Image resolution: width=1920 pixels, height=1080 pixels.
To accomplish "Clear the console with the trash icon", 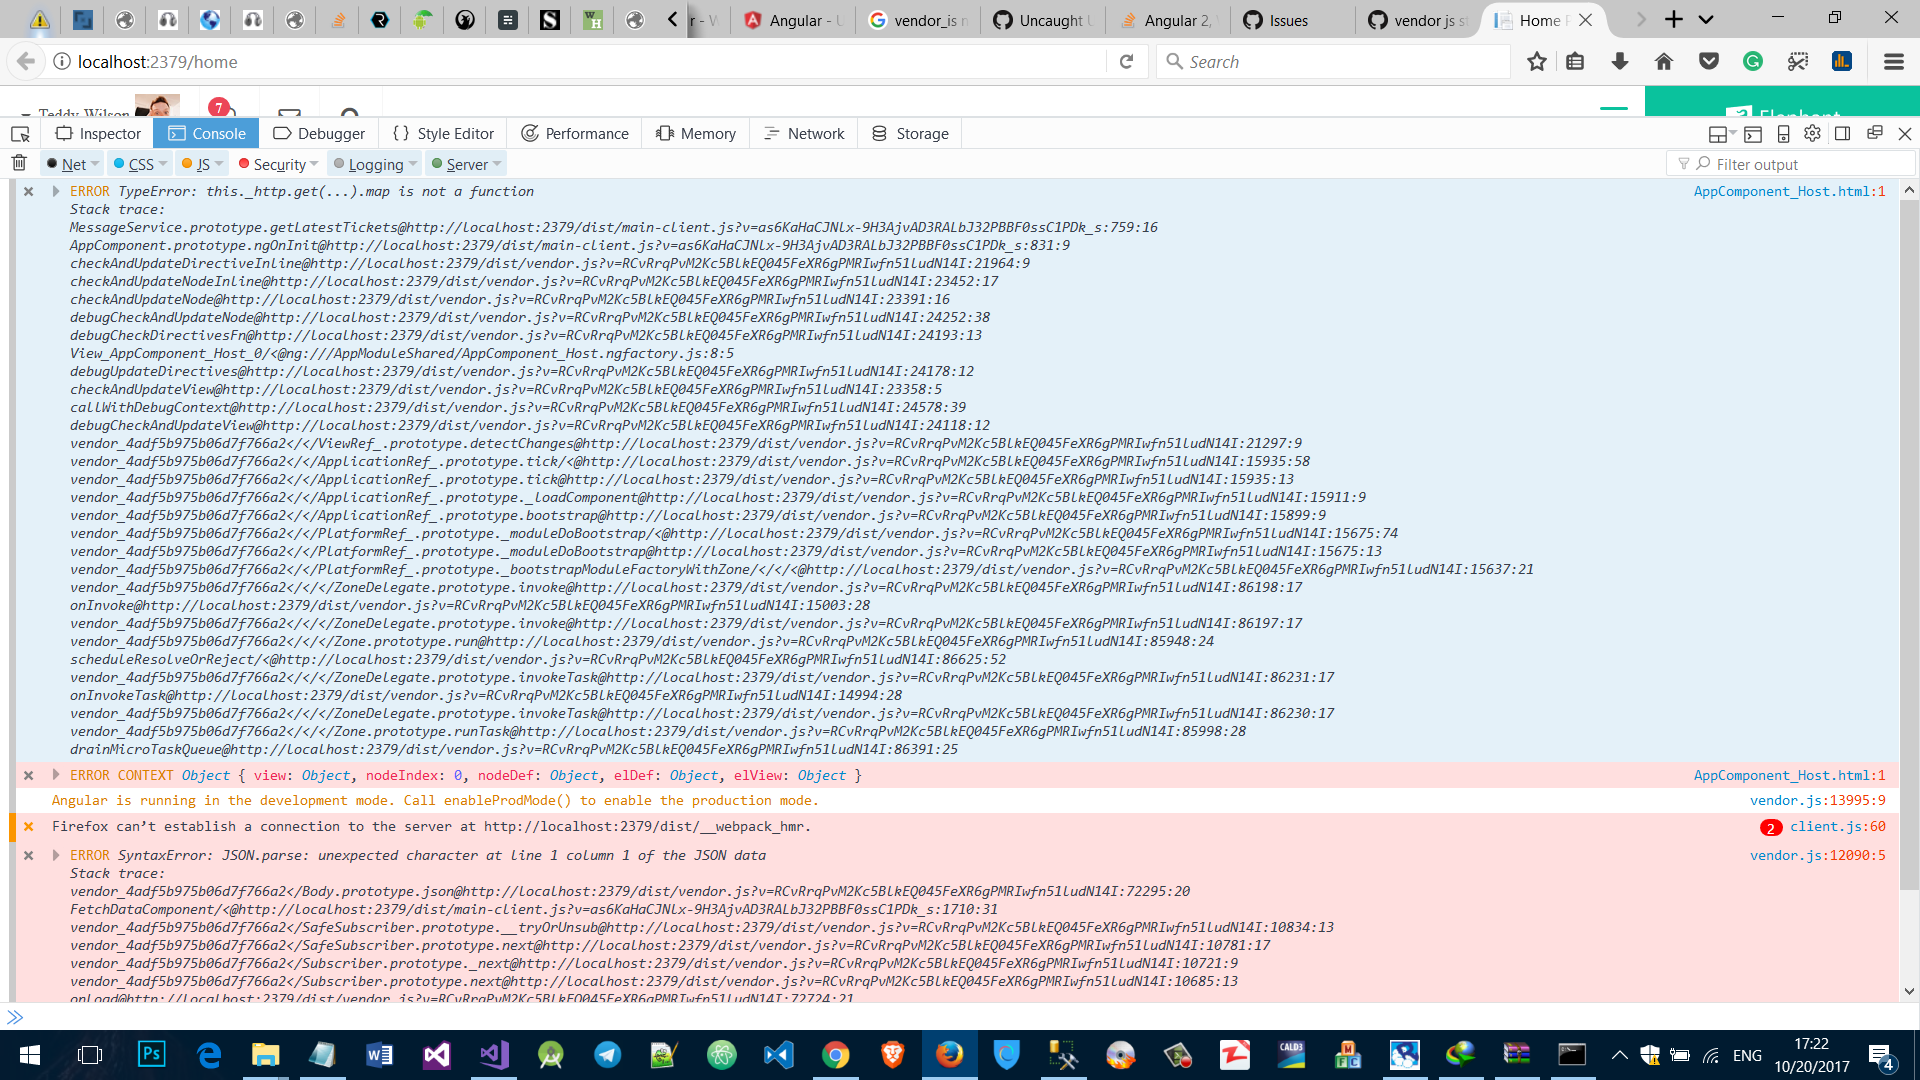I will click(19, 163).
